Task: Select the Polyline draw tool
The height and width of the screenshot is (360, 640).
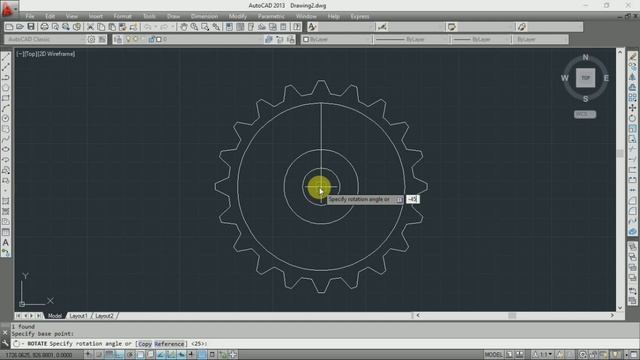Action: pyautogui.click(x=6, y=77)
